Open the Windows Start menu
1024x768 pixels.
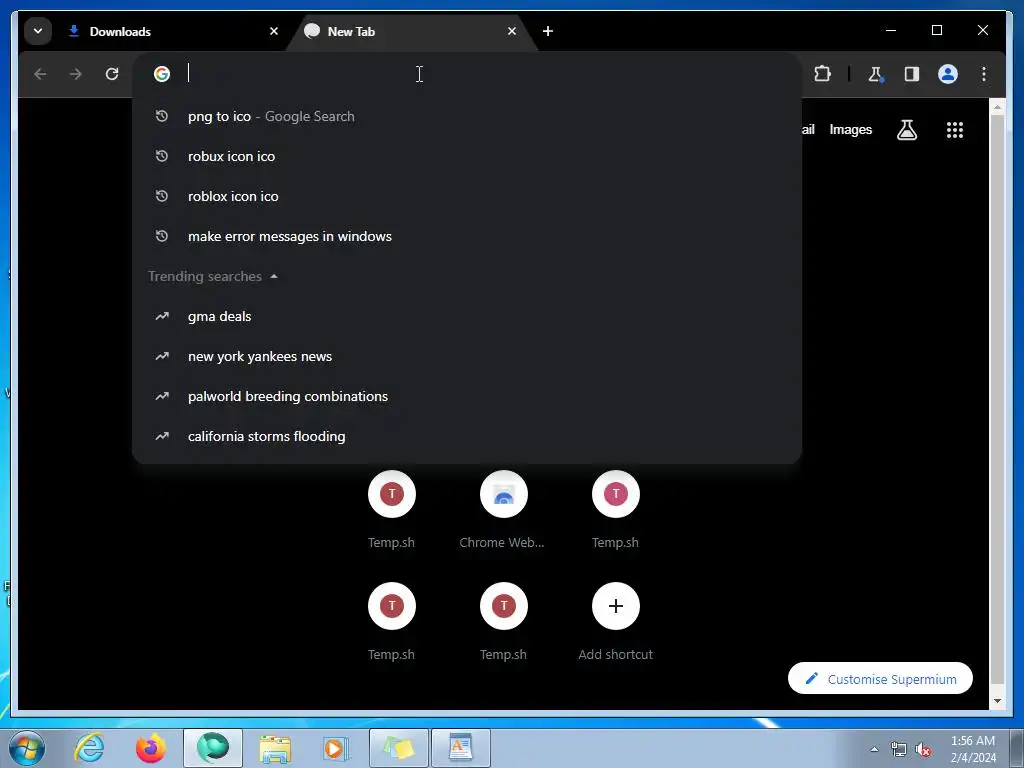pyautogui.click(x=27, y=748)
